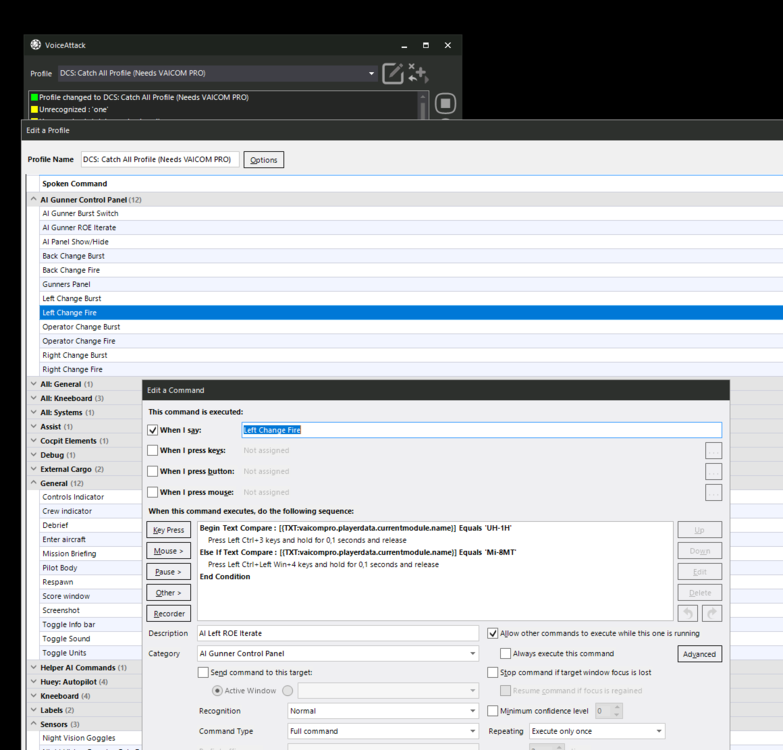Viewport: 783px width, 750px height.
Task: Collapse the General group
Action: click(x=33, y=483)
